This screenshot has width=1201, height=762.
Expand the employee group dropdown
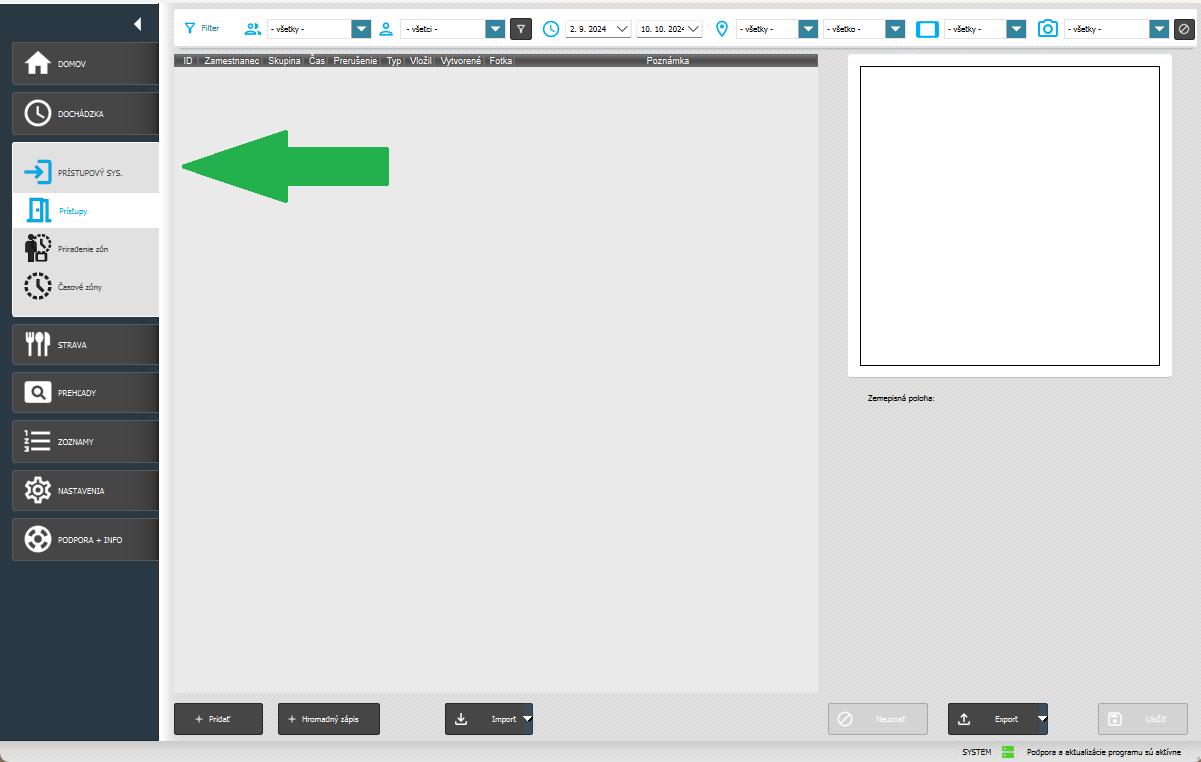(361, 29)
